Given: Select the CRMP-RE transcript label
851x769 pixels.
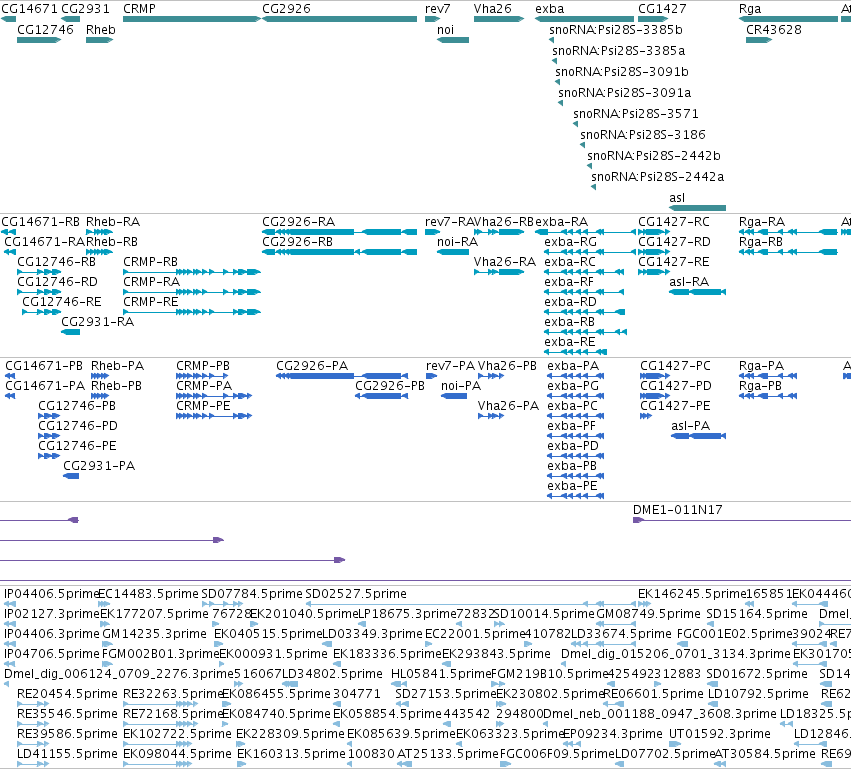Looking at the screenshot, I should point(151,302).
